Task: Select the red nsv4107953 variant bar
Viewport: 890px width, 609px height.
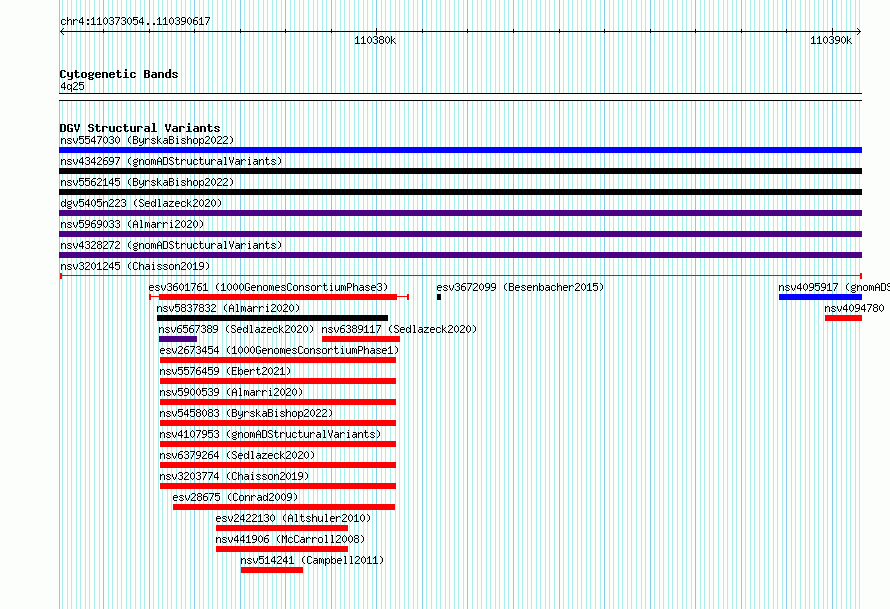Action: point(278,444)
